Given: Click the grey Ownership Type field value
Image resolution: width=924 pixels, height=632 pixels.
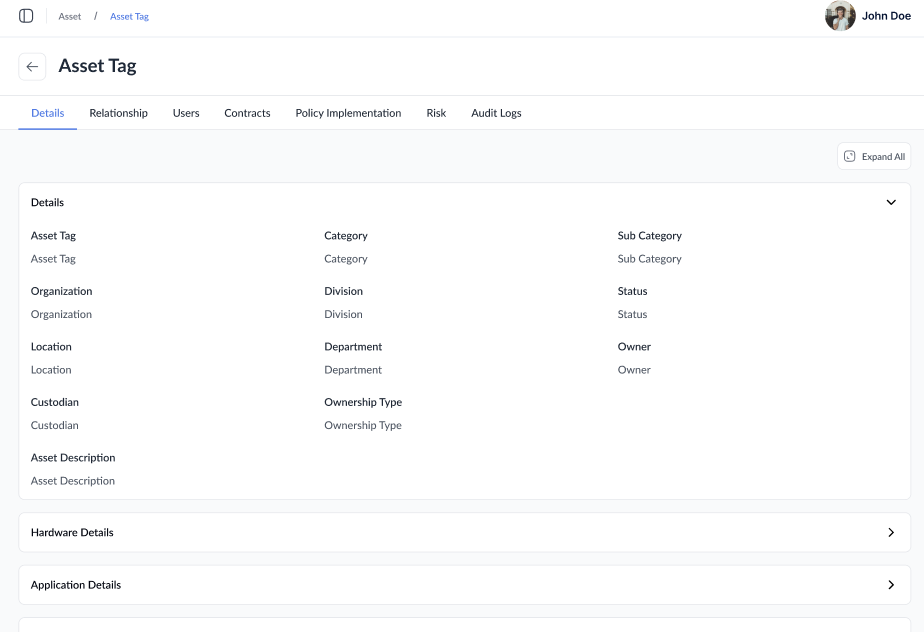Looking at the screenshot, I should 363,425.
